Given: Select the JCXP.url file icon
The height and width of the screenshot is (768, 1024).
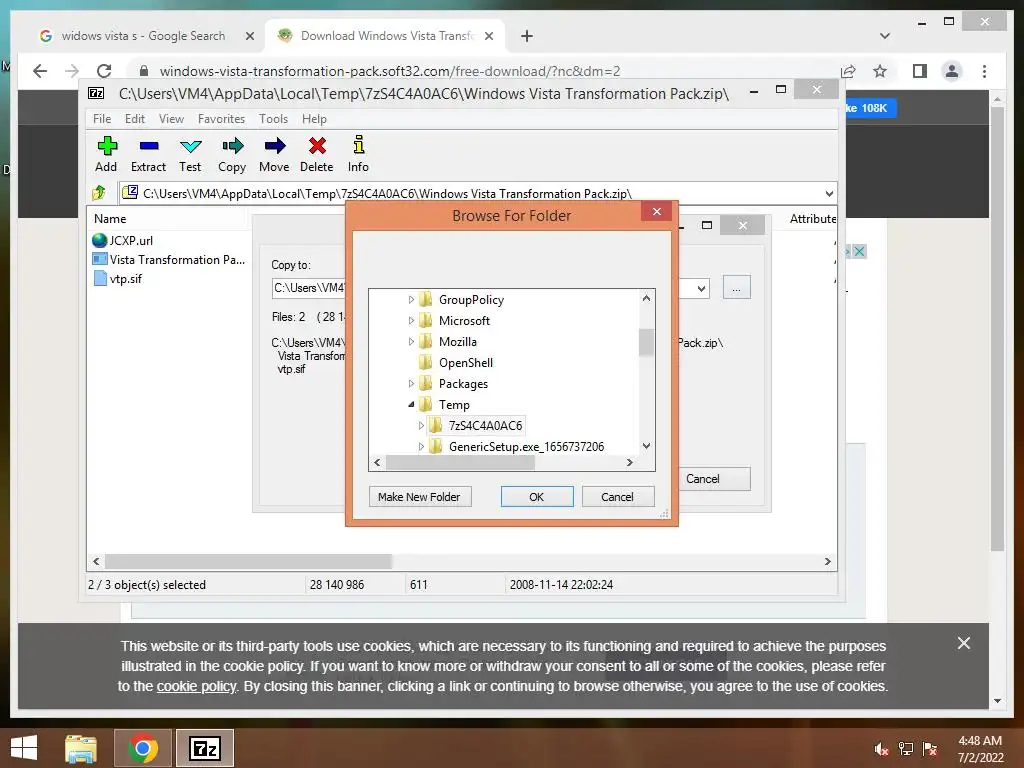Looking at the screenshot, I should pyautogui.click(x=99, y=240).
